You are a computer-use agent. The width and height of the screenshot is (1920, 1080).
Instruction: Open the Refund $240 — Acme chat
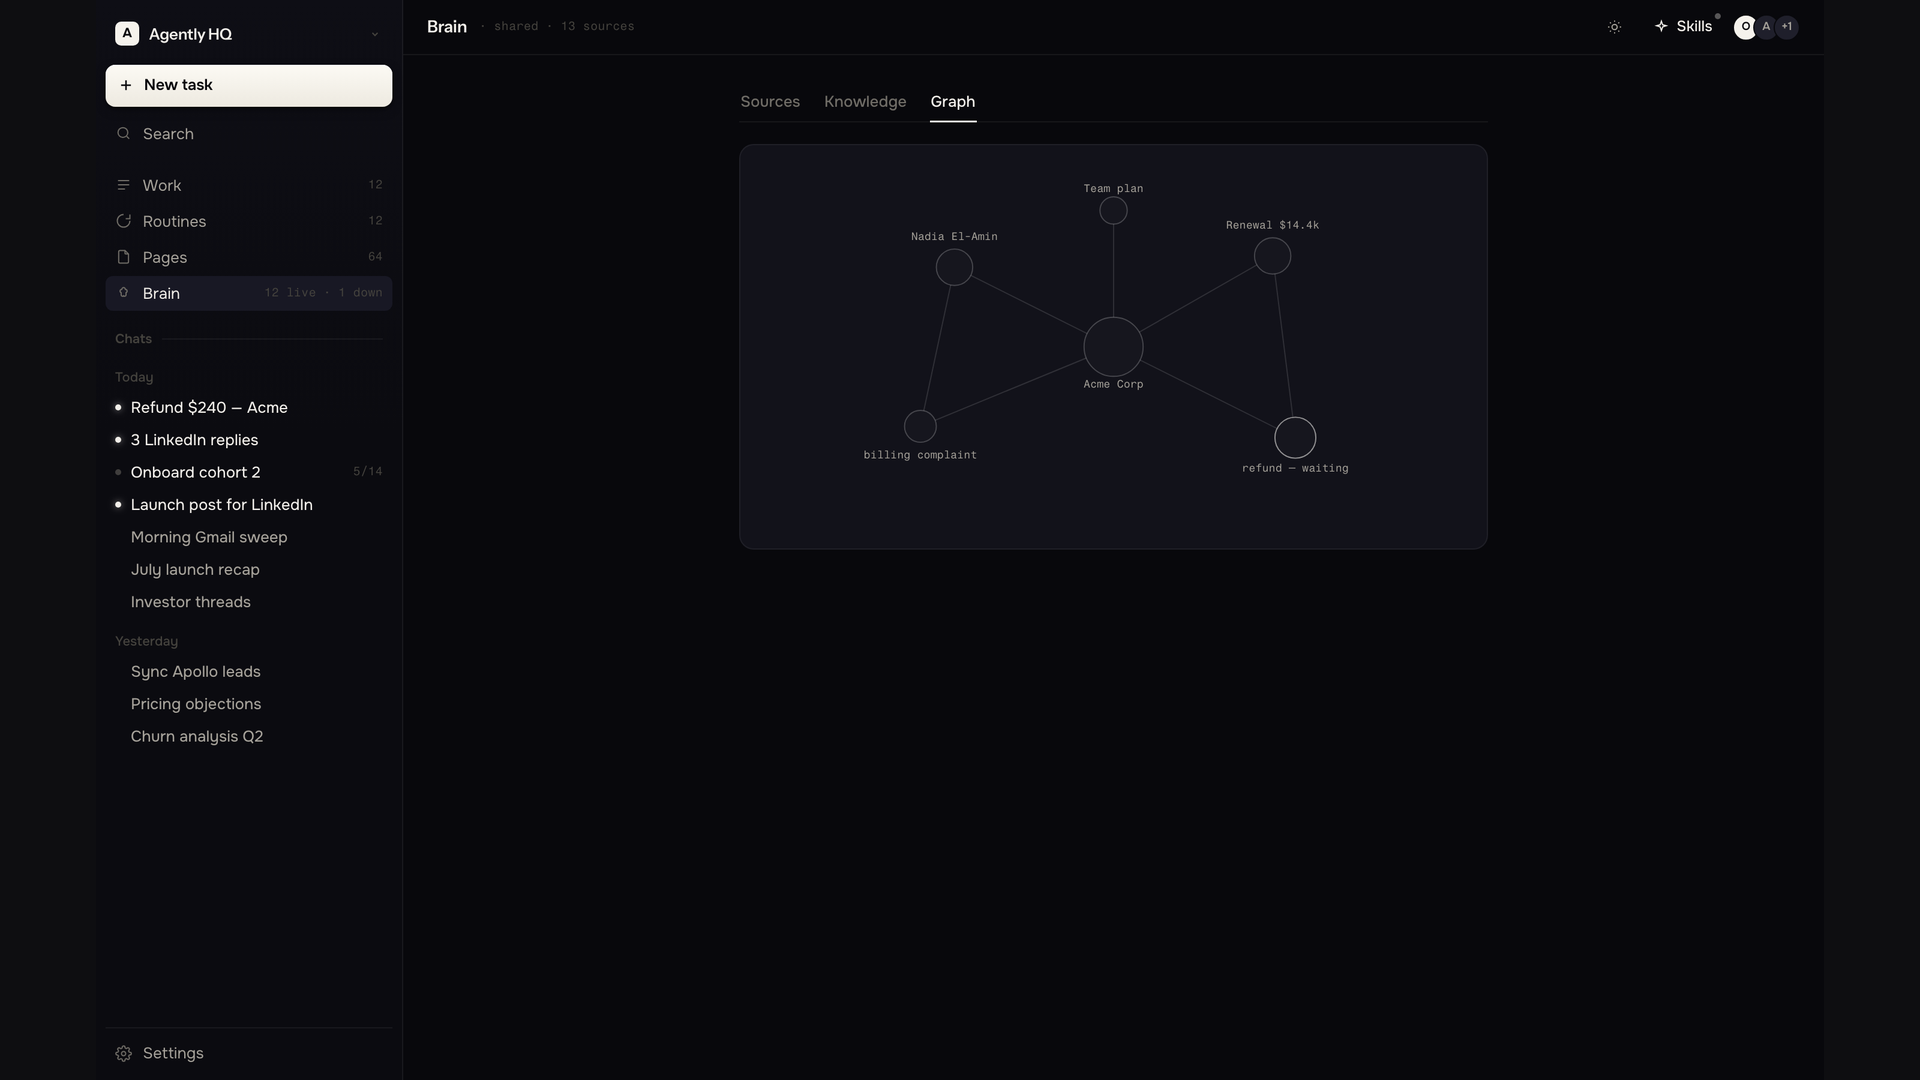point(249,408)
